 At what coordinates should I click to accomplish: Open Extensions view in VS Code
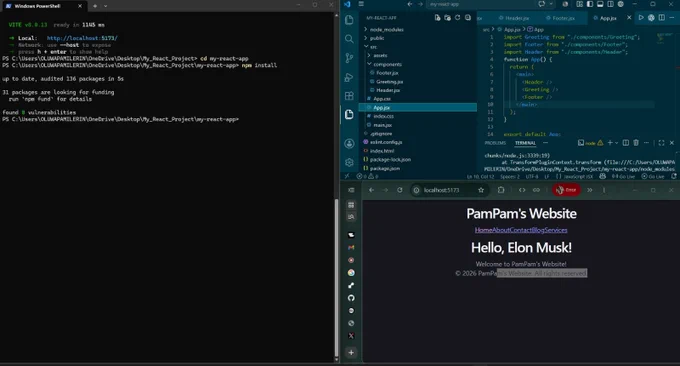(x=349, y=96)
